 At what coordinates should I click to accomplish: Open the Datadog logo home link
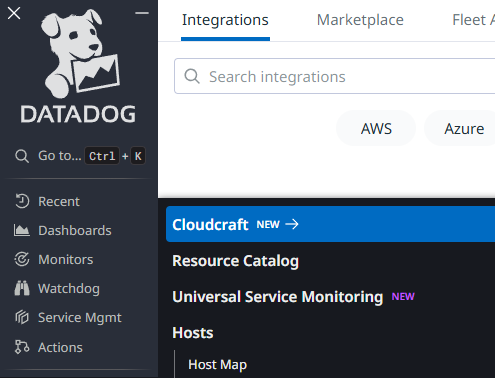point(79,66)
